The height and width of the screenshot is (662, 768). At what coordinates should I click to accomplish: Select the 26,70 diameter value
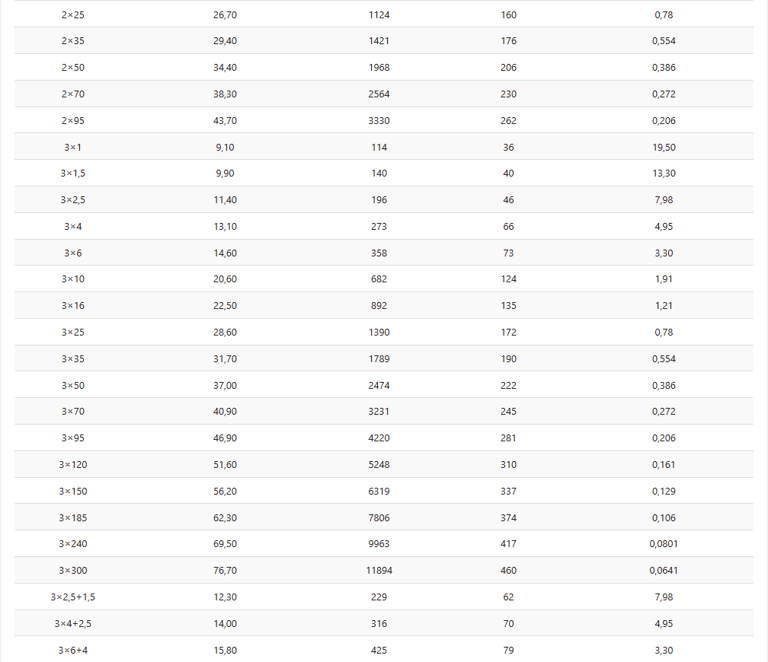point(225,15)
